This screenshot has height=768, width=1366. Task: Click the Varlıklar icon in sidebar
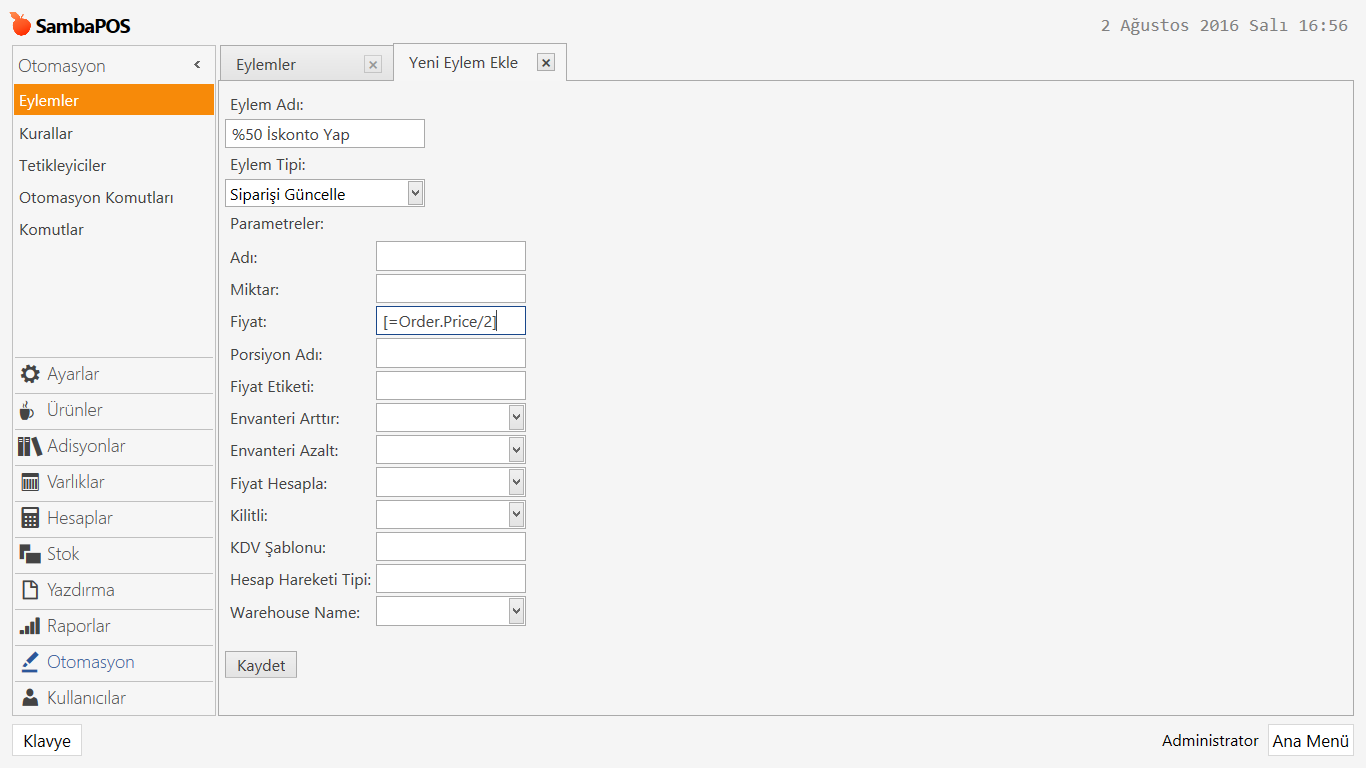point(30,482)
